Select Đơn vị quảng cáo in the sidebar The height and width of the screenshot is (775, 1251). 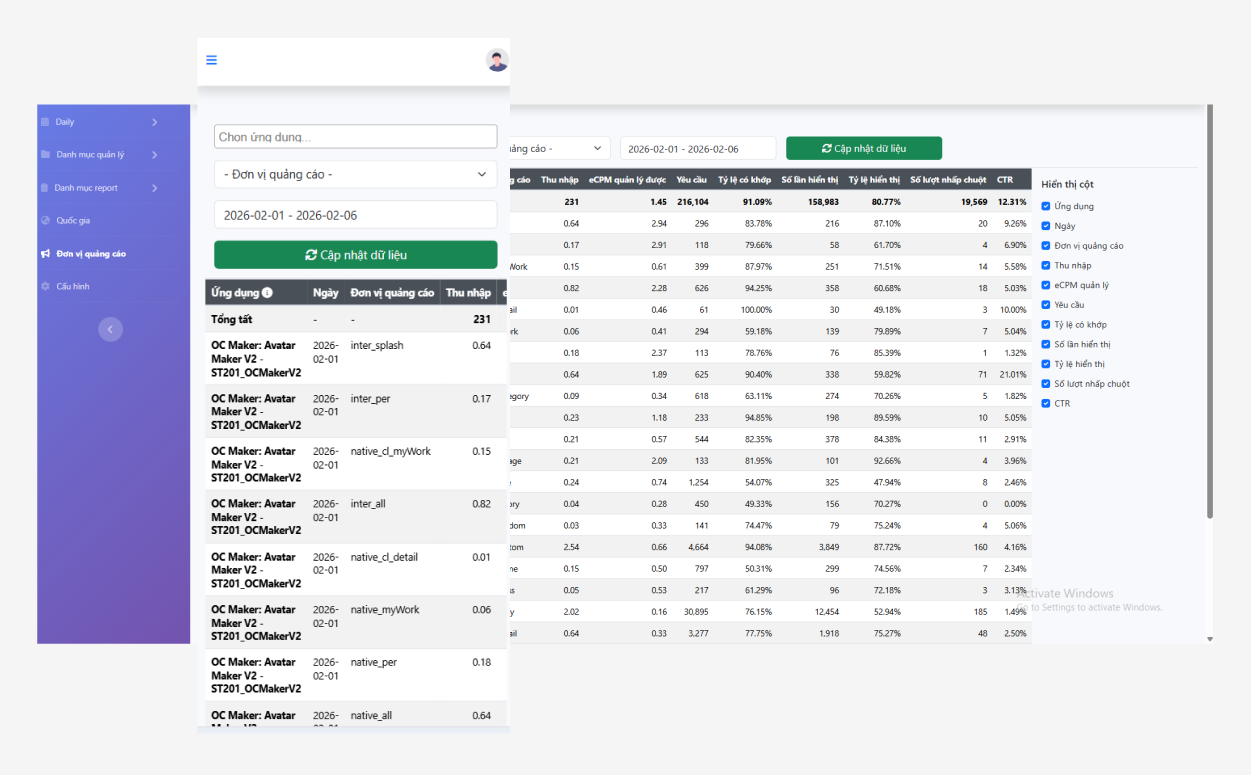[x=91, y=254]
